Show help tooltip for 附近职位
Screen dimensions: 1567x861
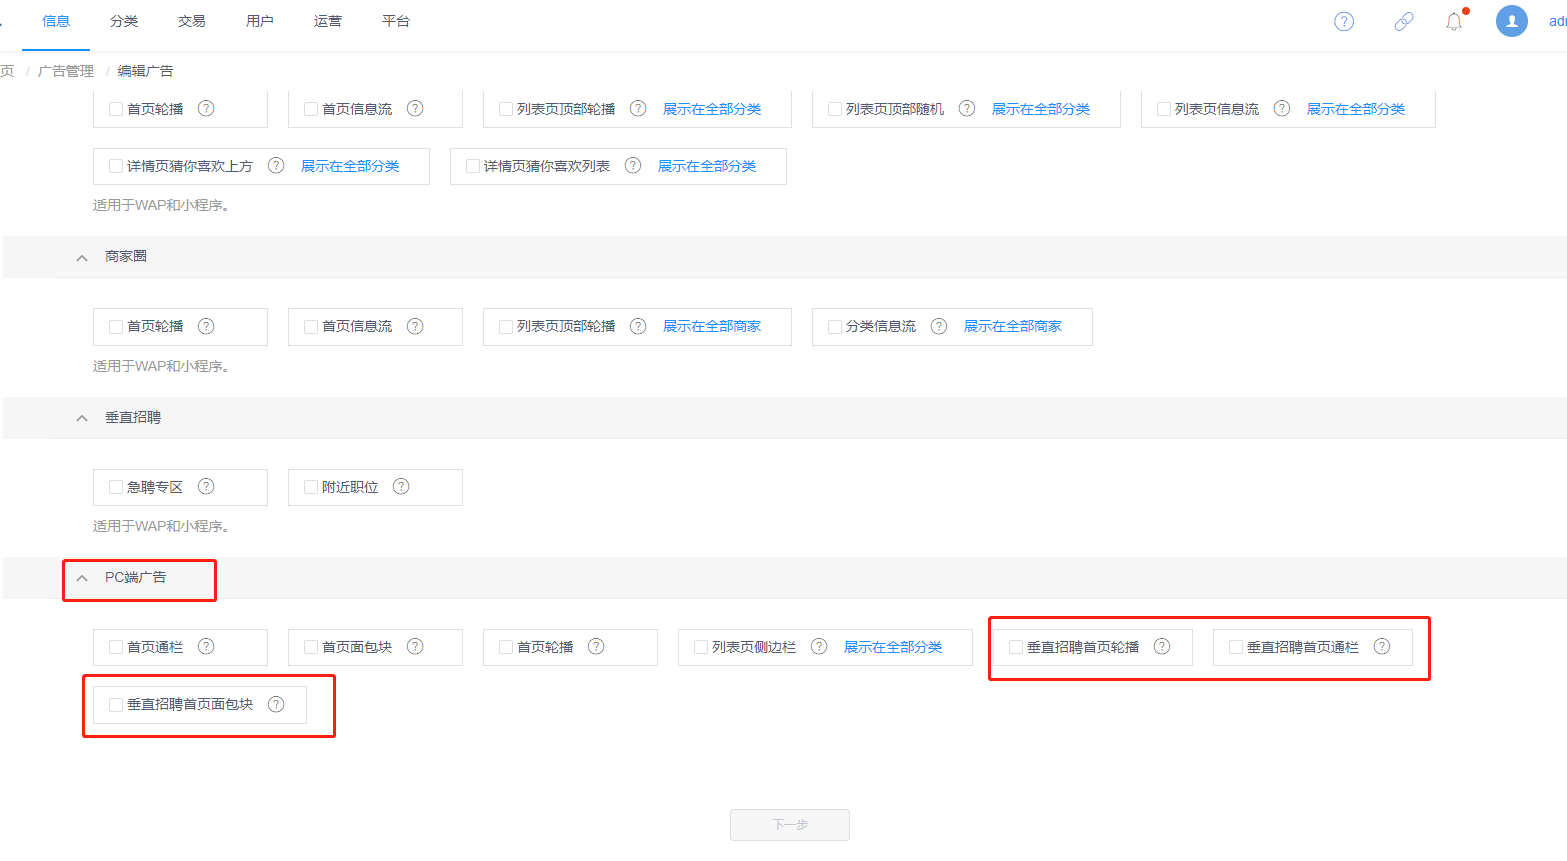tap(401, 487)
